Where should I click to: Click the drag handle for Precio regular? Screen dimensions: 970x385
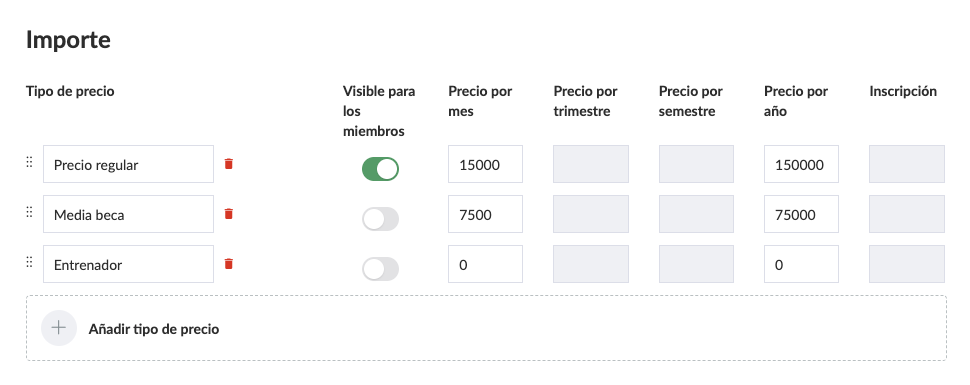[29, 162]
